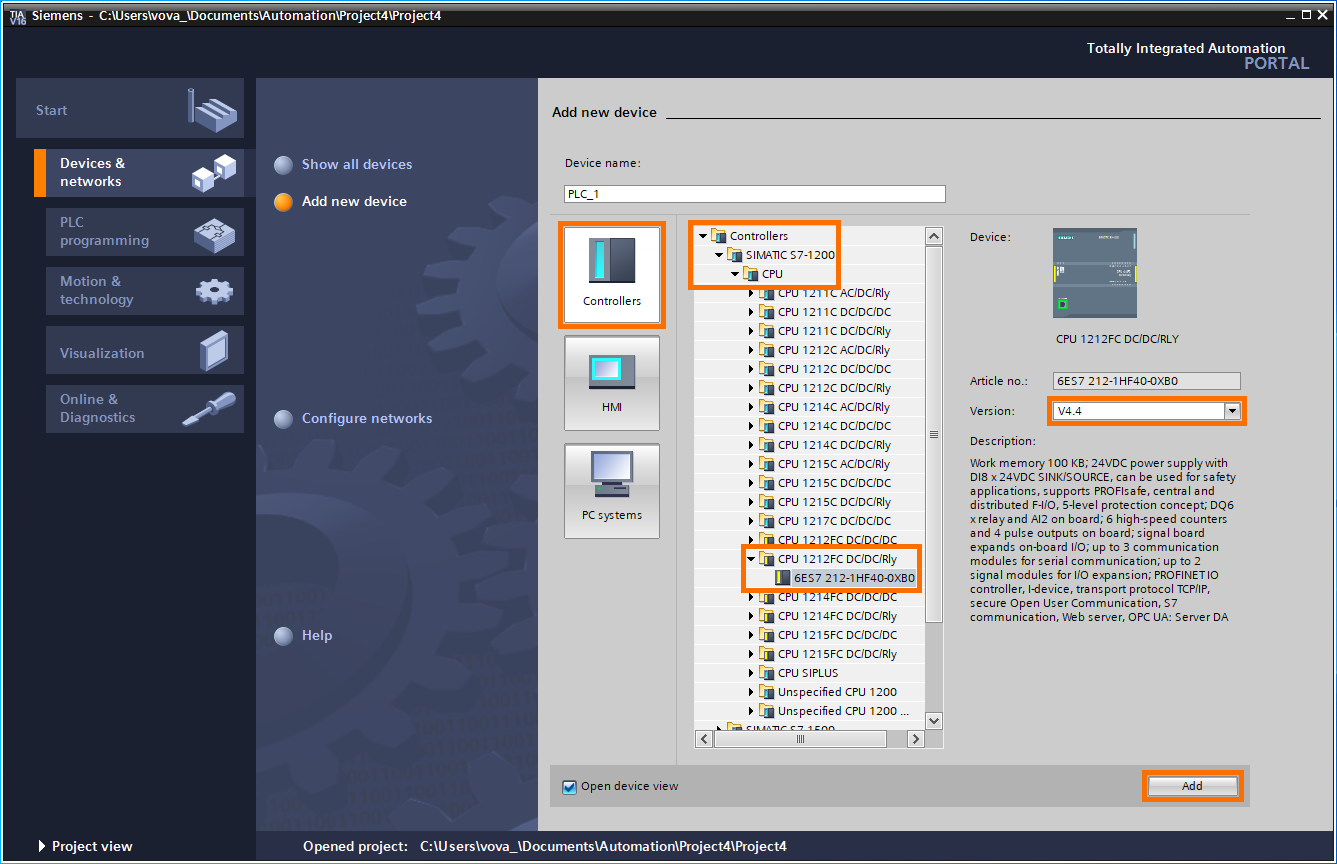Click PLC programming block icon

214,234
